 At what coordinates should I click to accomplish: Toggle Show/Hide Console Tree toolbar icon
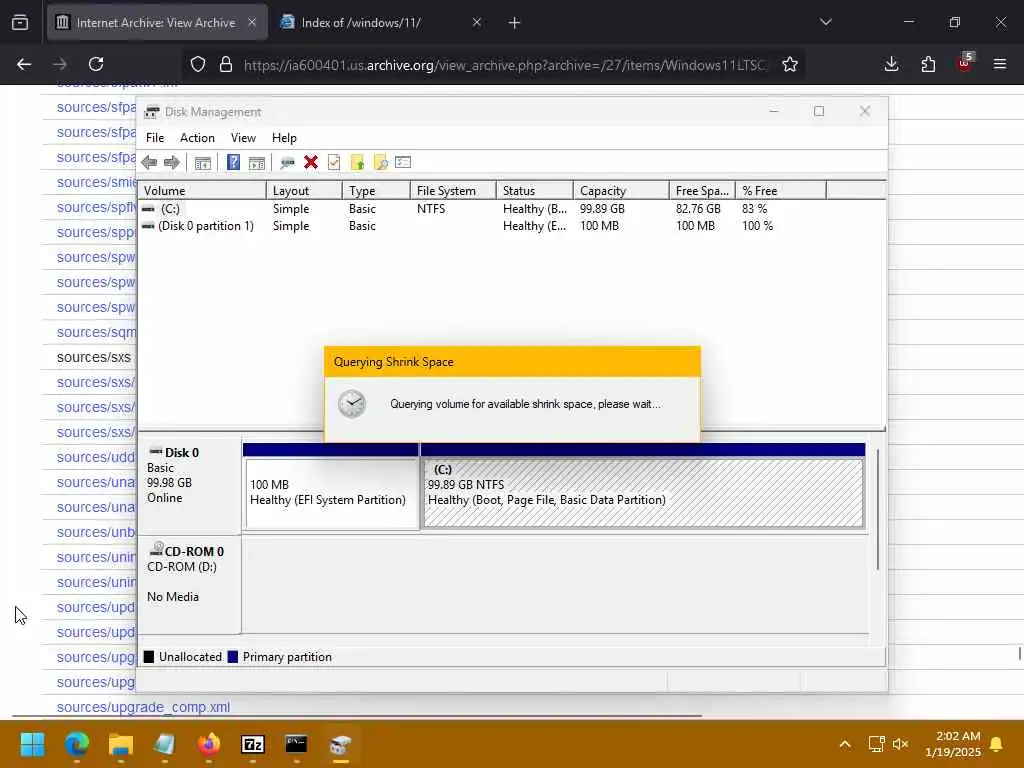(202, 163)
